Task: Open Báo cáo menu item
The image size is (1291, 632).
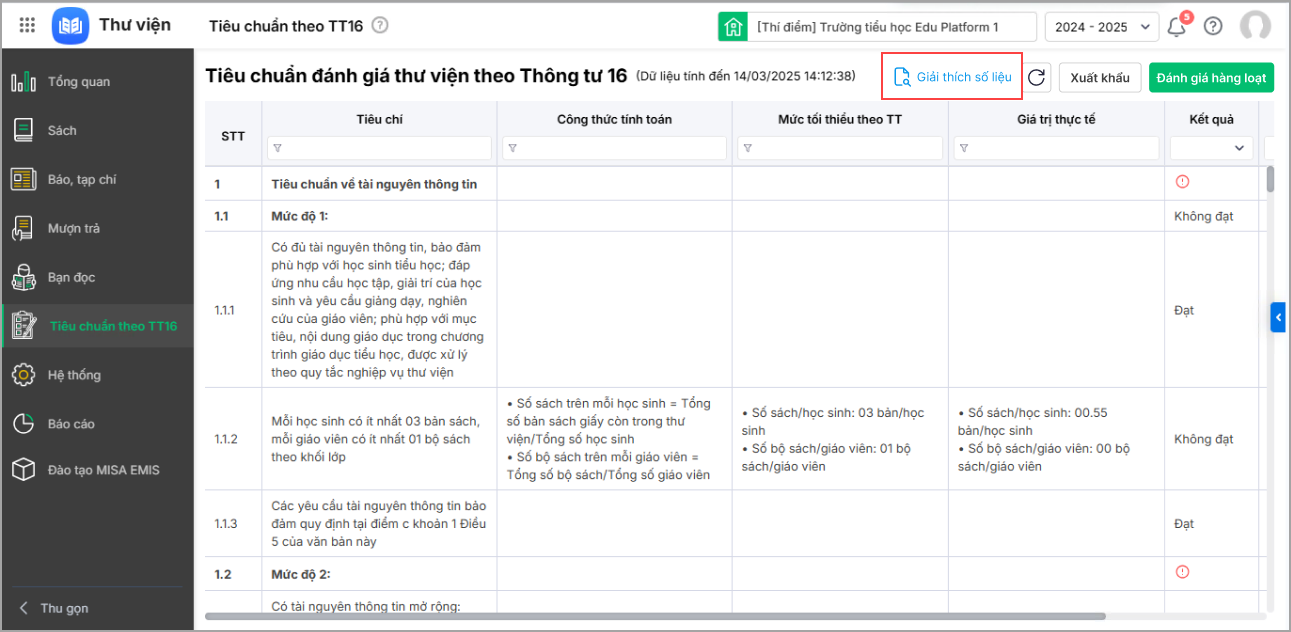Action: click(x=97, y=424)
